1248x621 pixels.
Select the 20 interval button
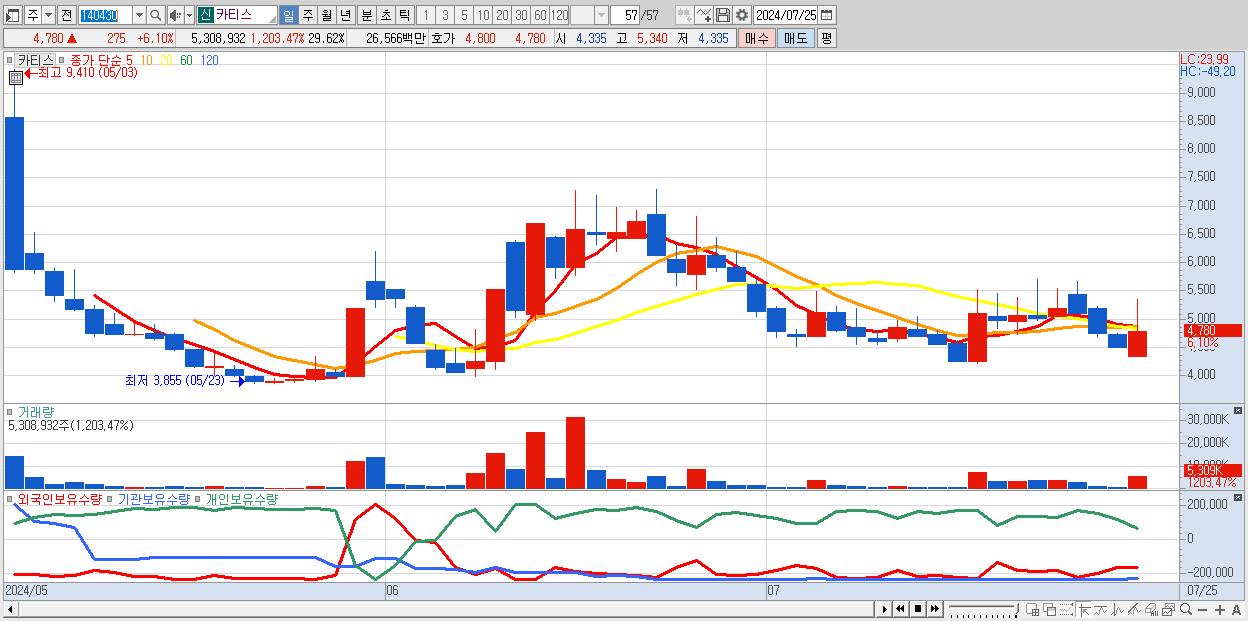coord(502,15)
